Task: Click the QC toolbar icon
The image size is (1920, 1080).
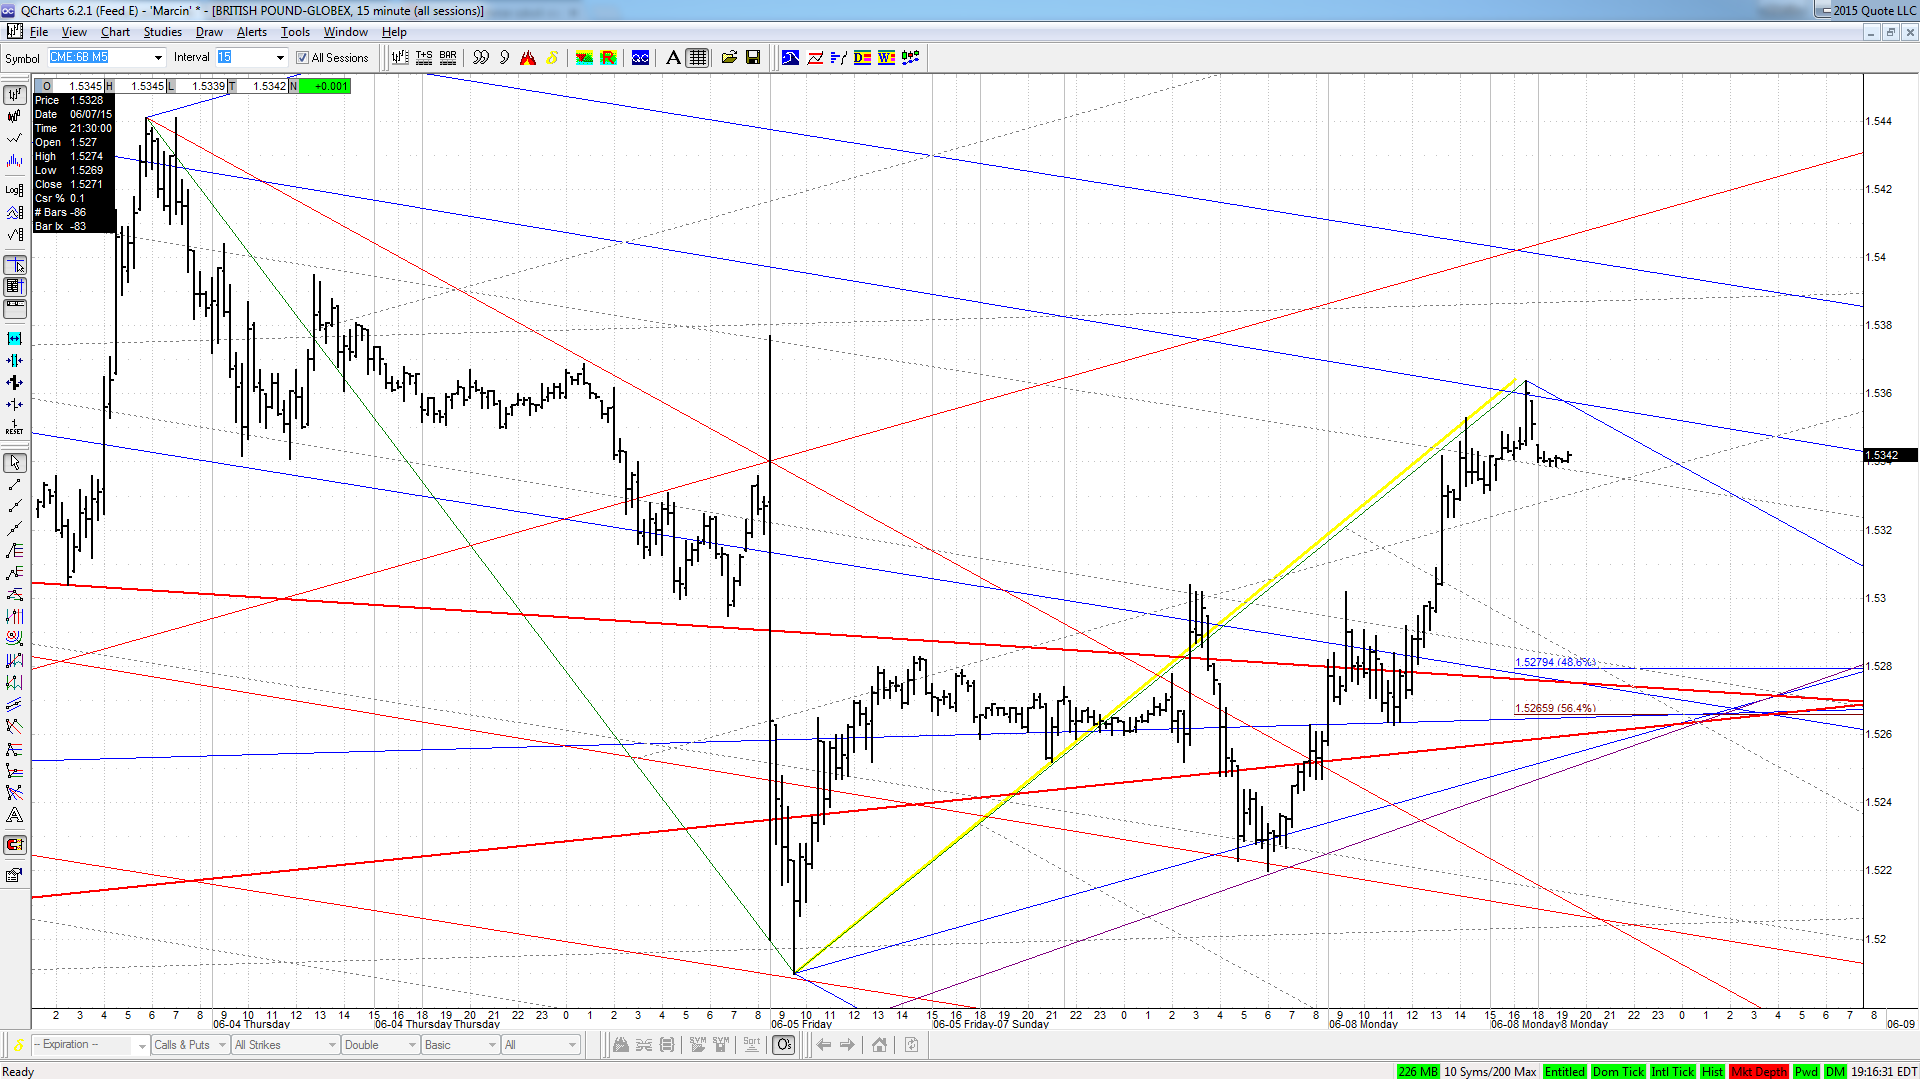Action: (641, 58)
